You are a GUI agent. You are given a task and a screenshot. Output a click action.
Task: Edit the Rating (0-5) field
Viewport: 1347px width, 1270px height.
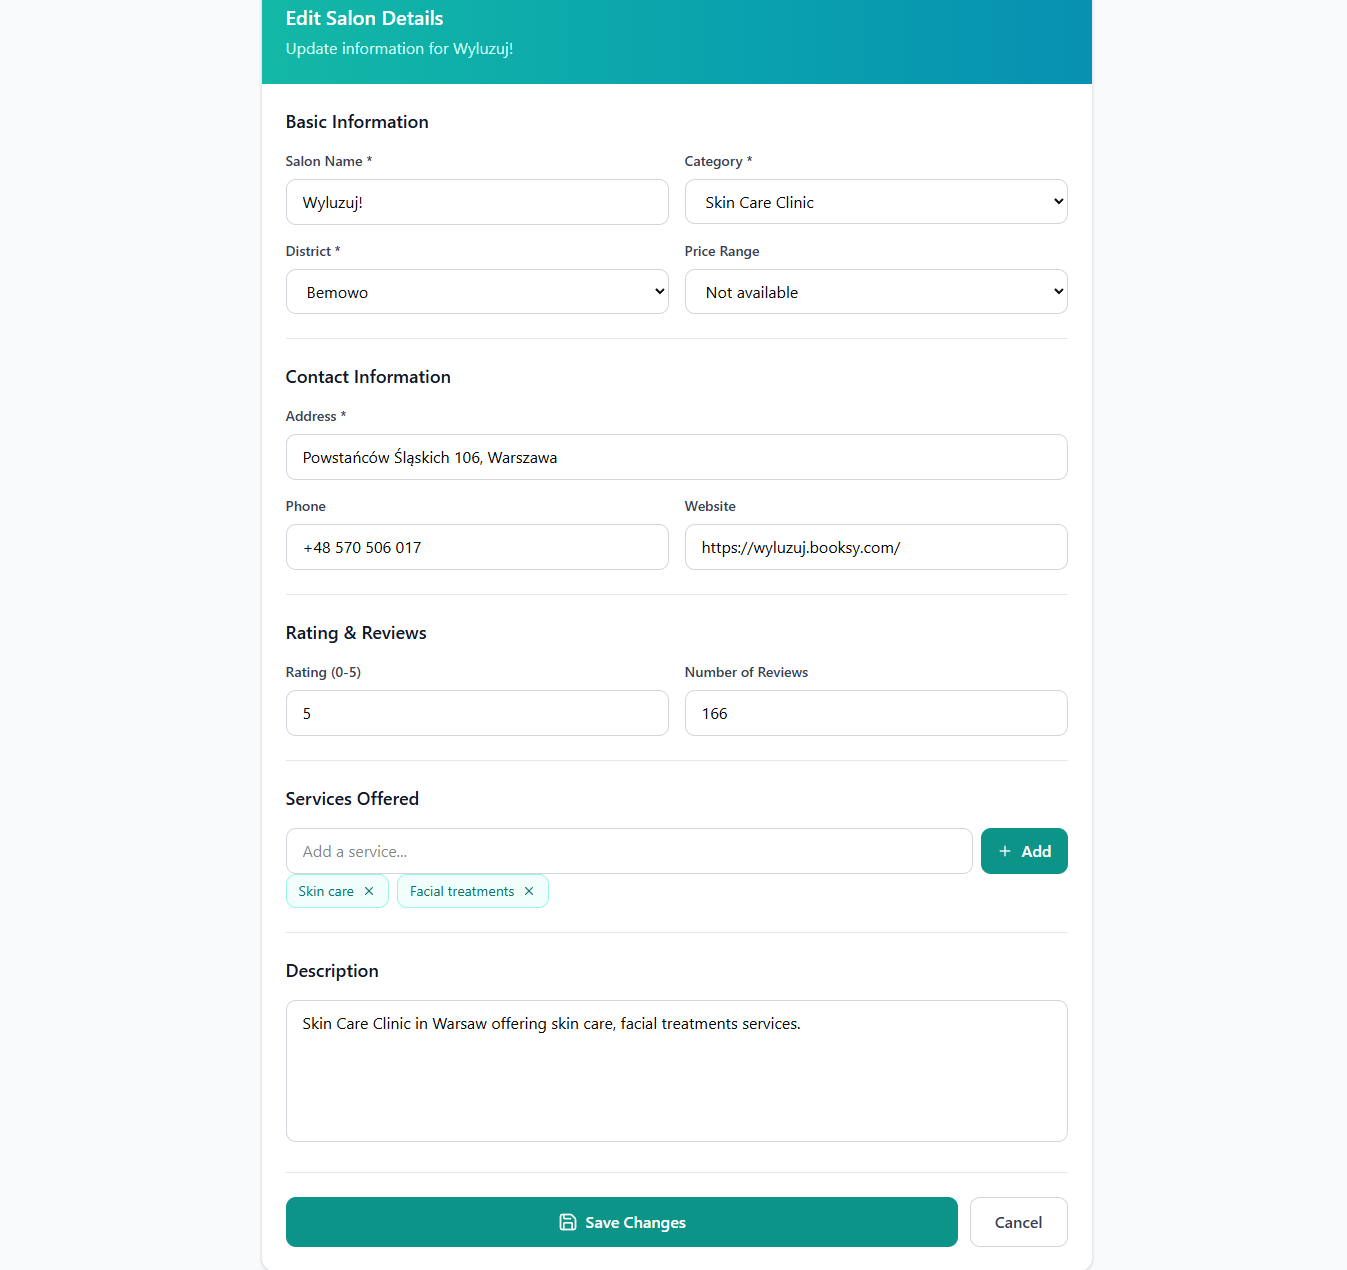(x=477, y=713)
